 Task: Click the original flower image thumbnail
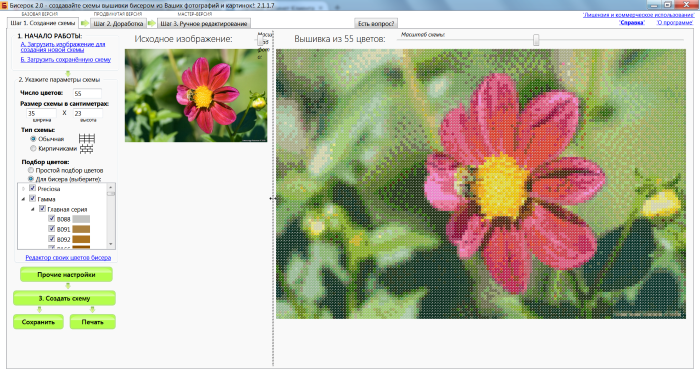[196, 96]
